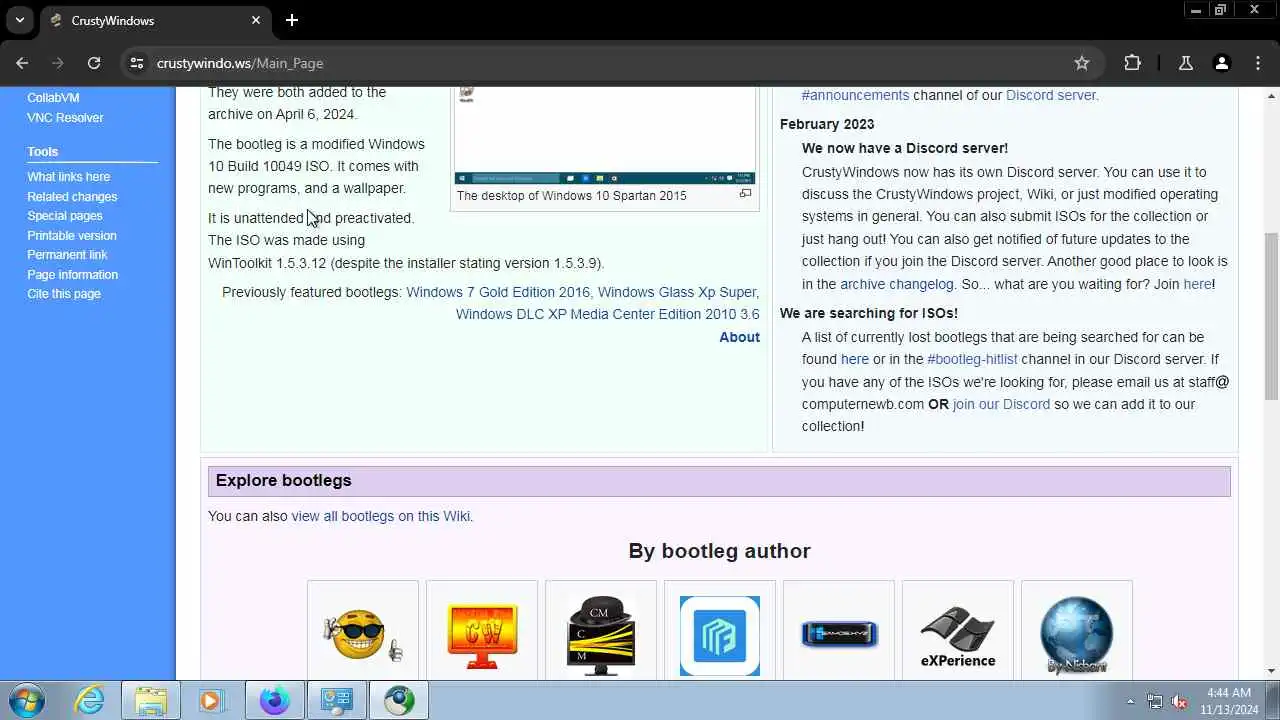Open the network tray icon
The width and height of the screenshot is (1280, 720).
[x=1155, y=702]
